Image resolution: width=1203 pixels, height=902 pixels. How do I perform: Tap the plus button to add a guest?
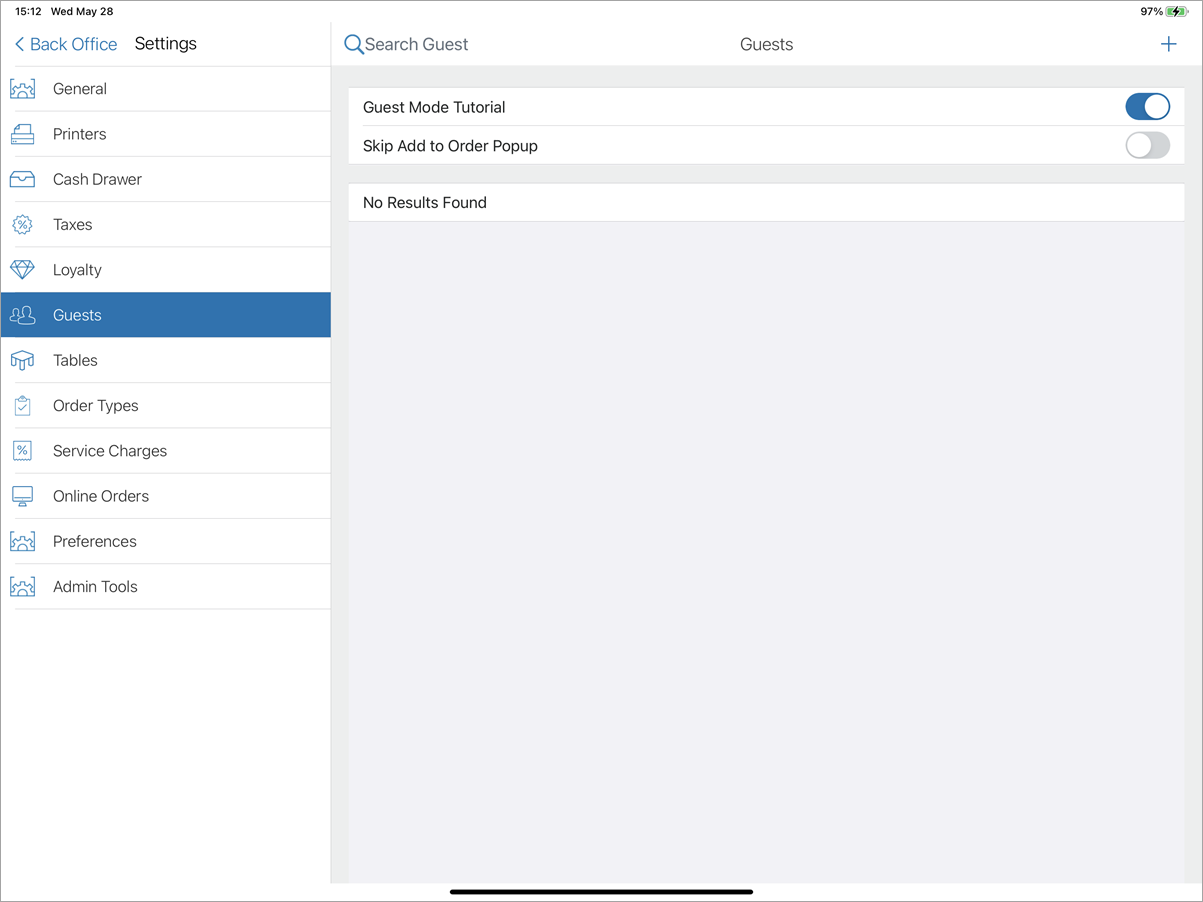coord(1168,44)
